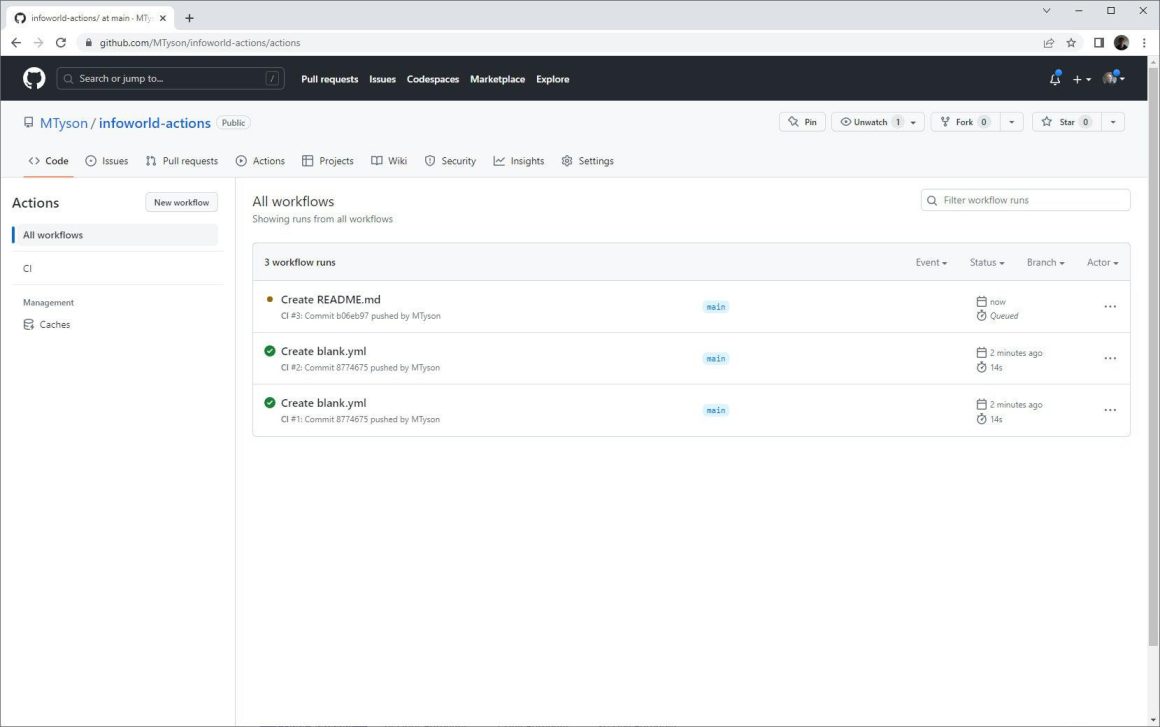The height and width of the screenshot is (727, 1160).
Task: Expand the Unwatch dropdown arrow
Action: 914,122
